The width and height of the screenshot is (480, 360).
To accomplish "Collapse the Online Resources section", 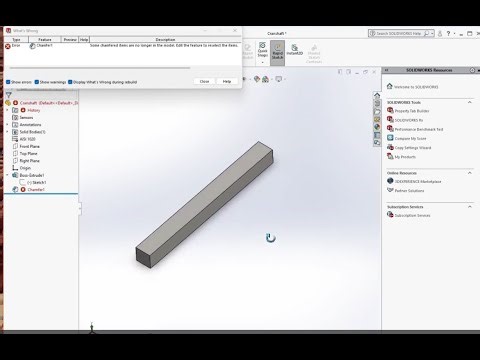I will tap(470, 173).
